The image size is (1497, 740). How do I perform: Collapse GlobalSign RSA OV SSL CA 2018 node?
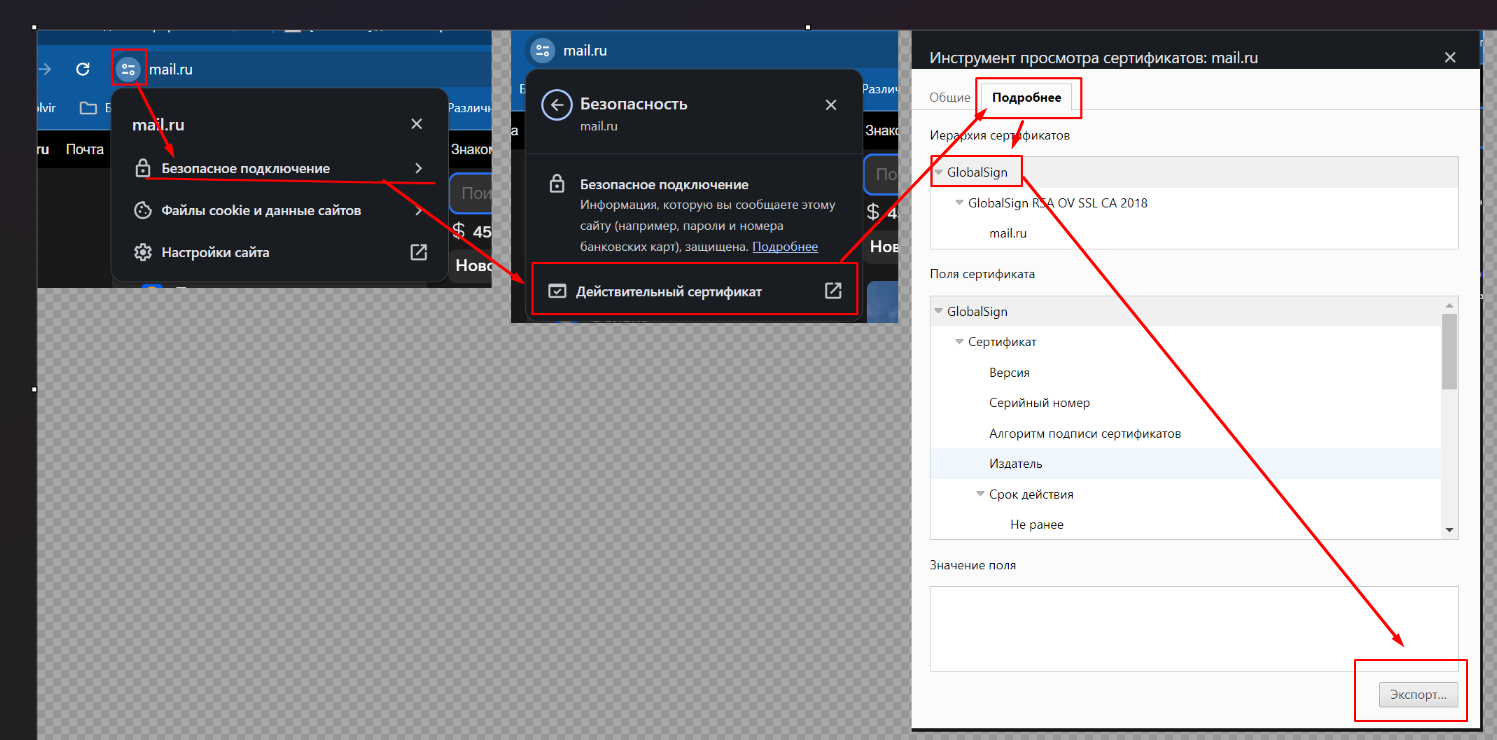click(x=959, y=203)
